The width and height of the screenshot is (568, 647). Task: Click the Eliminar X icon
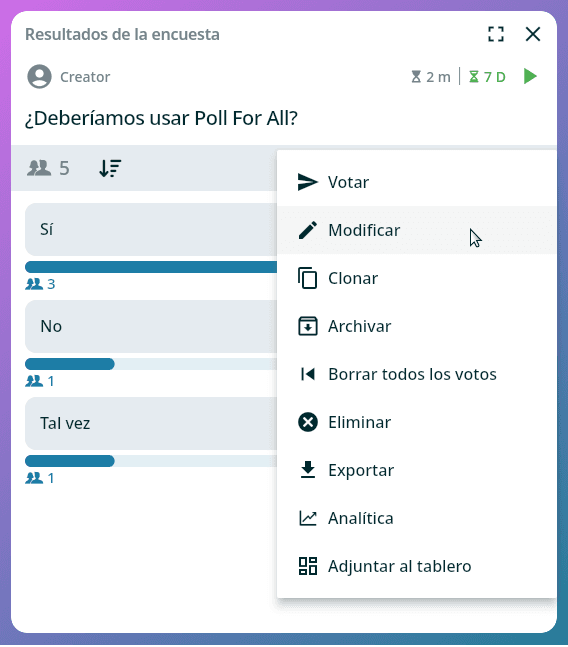click(x=308, y=422)
